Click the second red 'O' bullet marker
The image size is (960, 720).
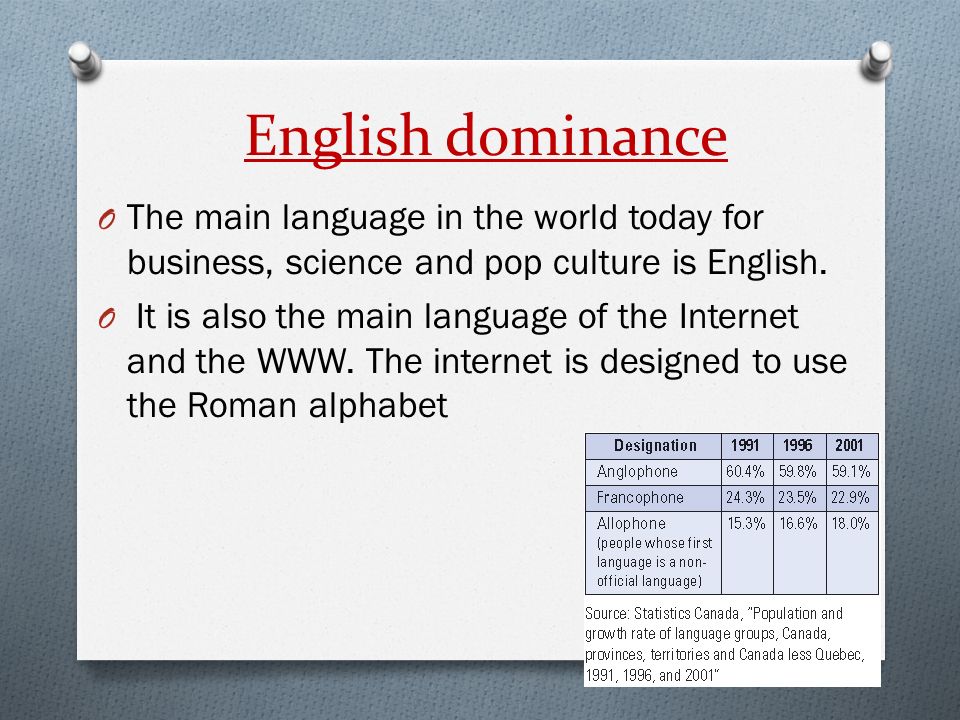click(107, 319)
